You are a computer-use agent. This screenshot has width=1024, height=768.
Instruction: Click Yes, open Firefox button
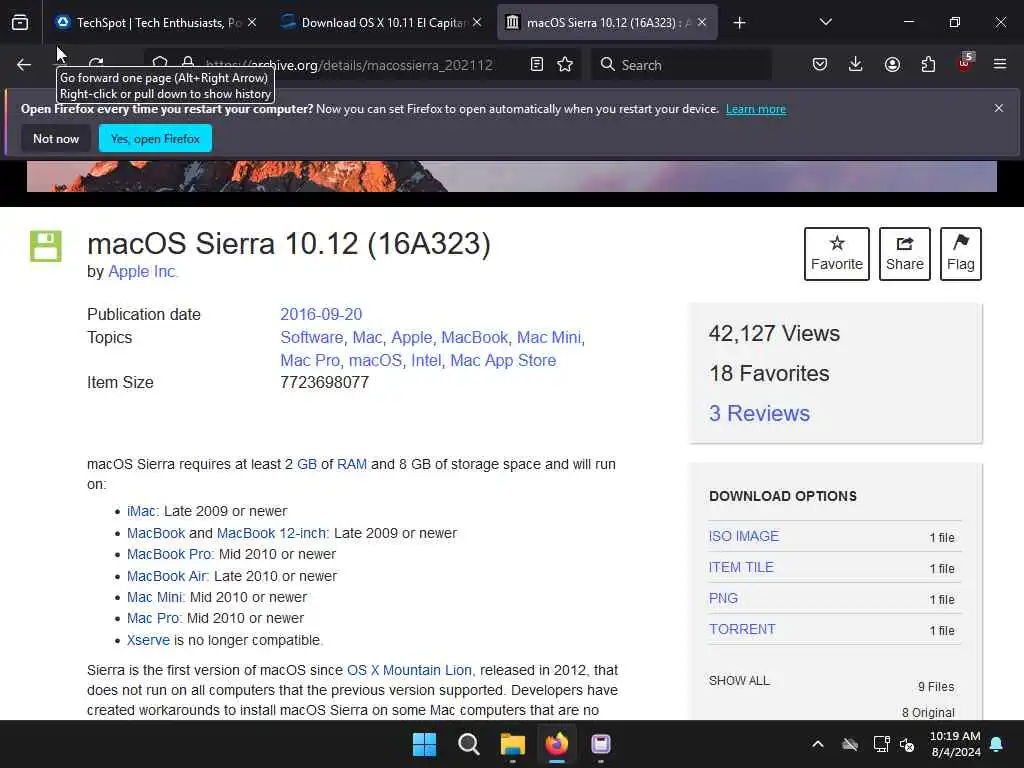pyautogui.click(x=155, y=138)
